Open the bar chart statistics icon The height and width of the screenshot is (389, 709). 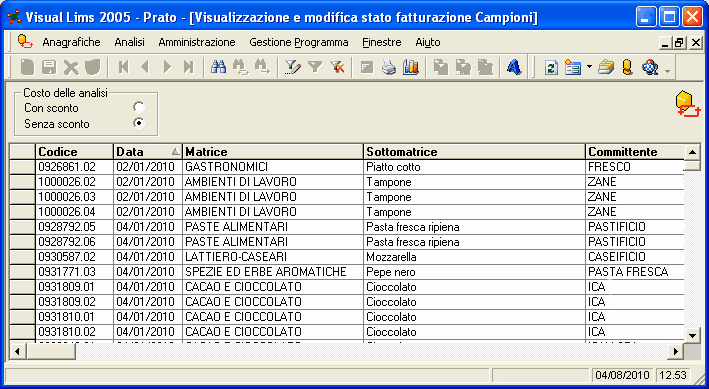pyautogui.click(x=411, y=67)
